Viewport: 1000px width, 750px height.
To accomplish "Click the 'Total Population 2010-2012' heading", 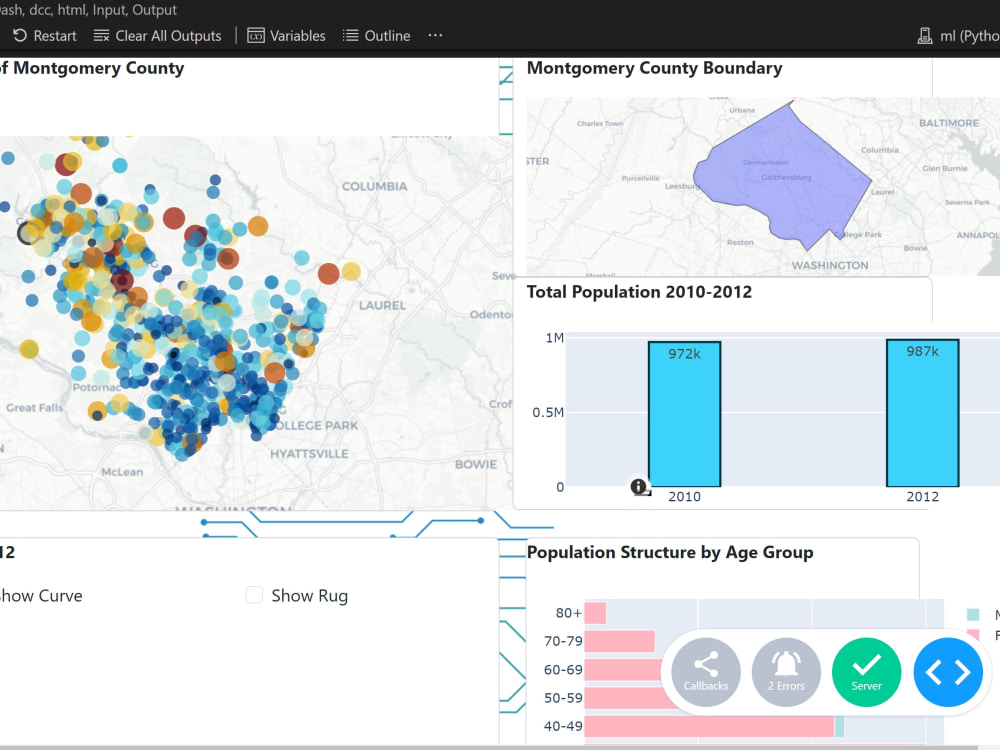I will click(639, 292).
